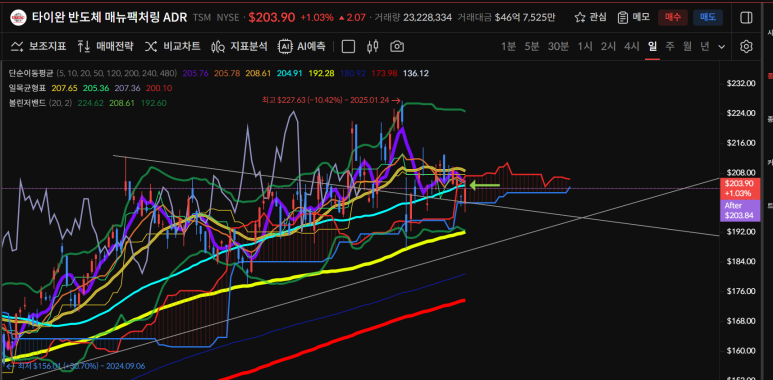Select the 주 weekly timeframe
This screenshot has height=380, width=773.
point(670,47)
